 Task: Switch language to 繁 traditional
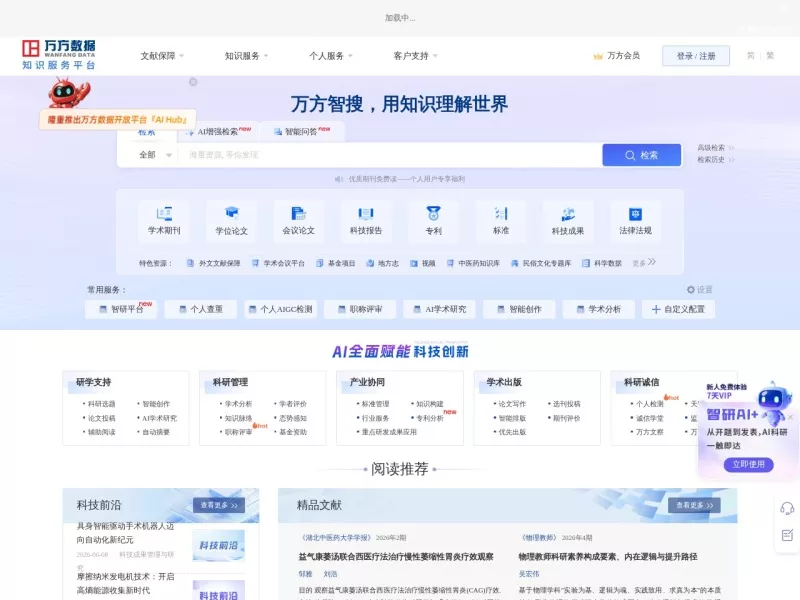tap(770, 56)
